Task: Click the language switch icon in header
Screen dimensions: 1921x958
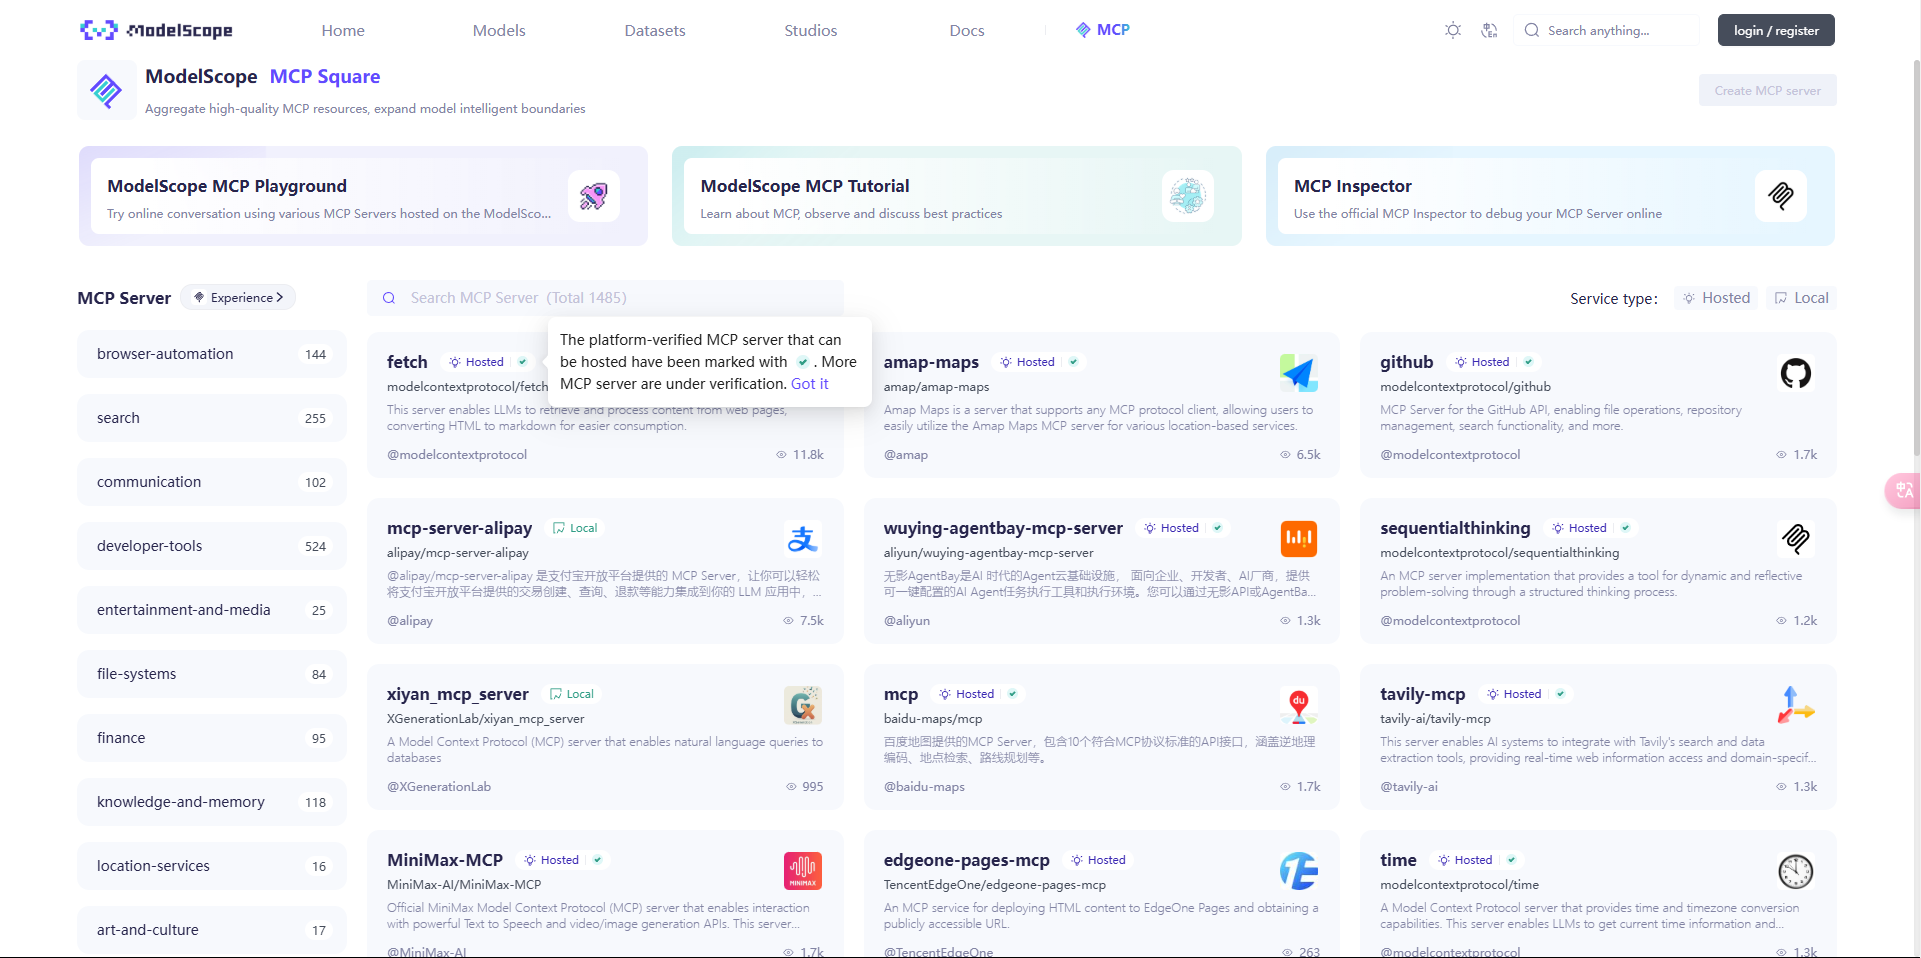Action: 1489,30
